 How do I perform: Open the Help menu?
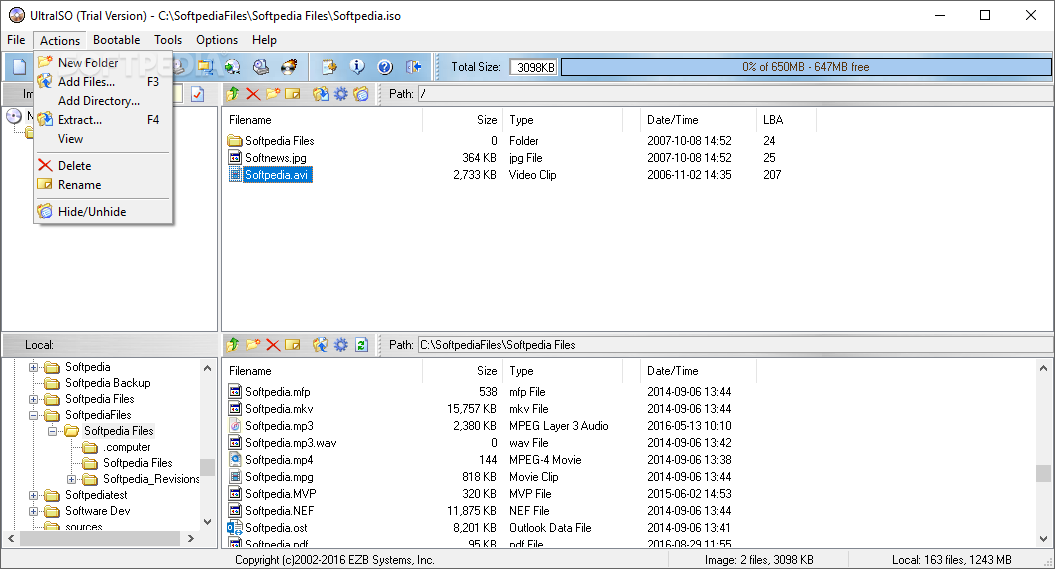264,40
